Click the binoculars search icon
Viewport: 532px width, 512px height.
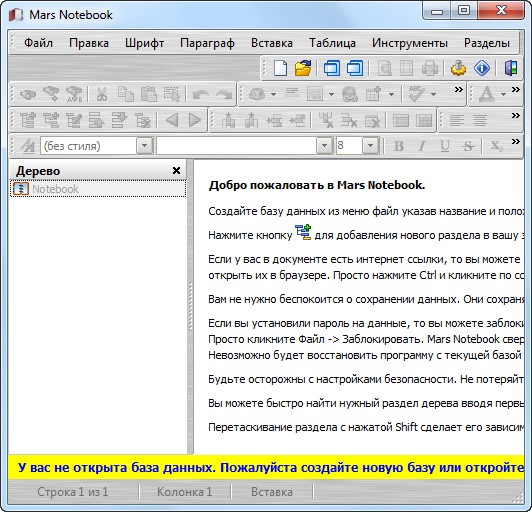(28, 94)
